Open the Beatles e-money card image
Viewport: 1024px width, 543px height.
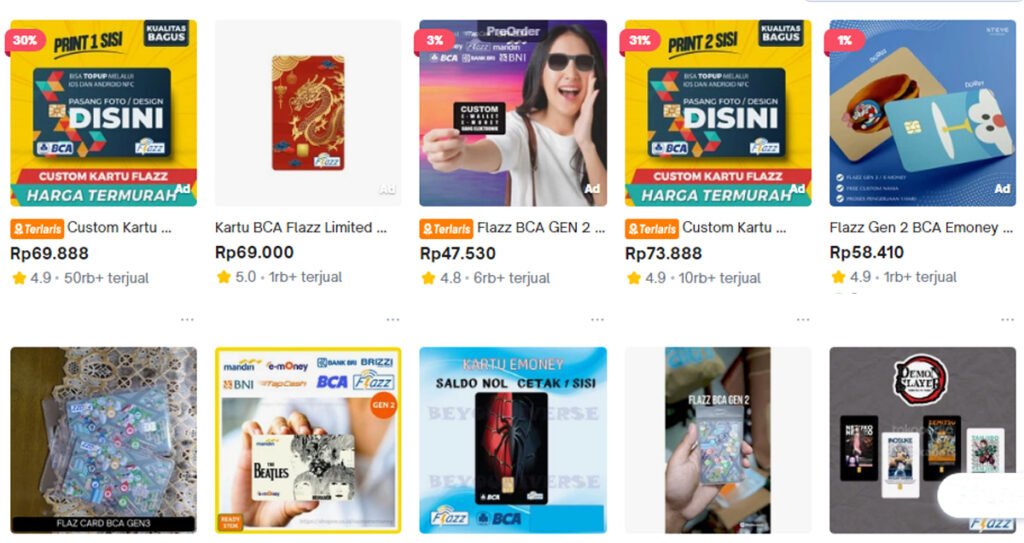pos(308,440)
